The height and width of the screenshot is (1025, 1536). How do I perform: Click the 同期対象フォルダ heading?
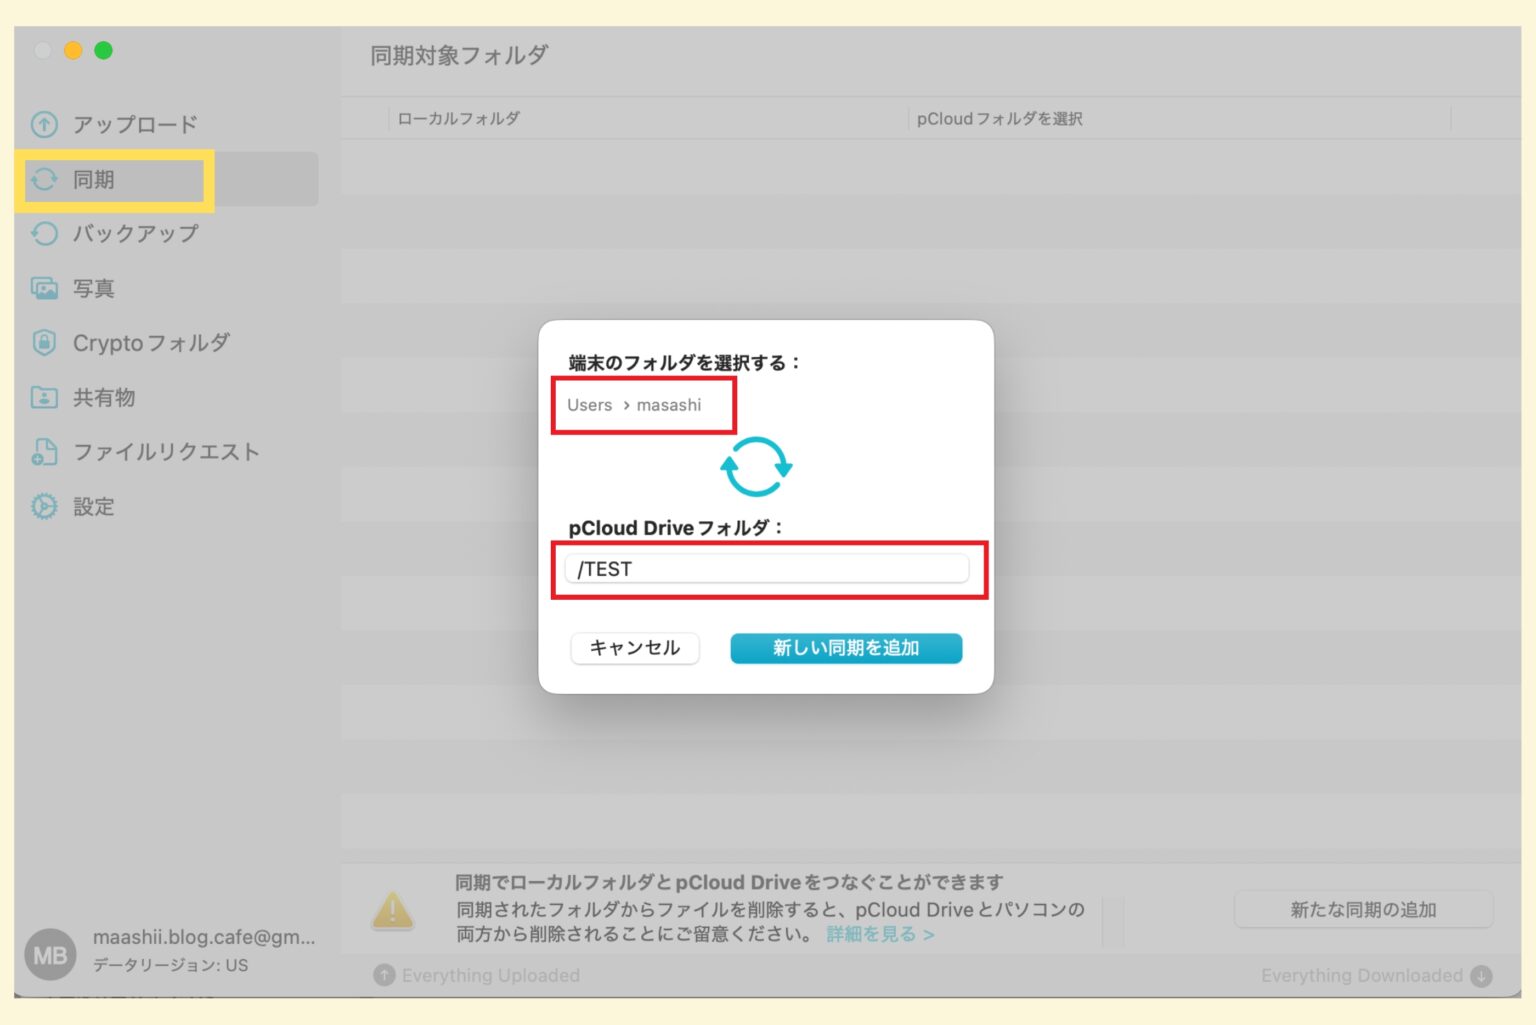pos(459,55)
